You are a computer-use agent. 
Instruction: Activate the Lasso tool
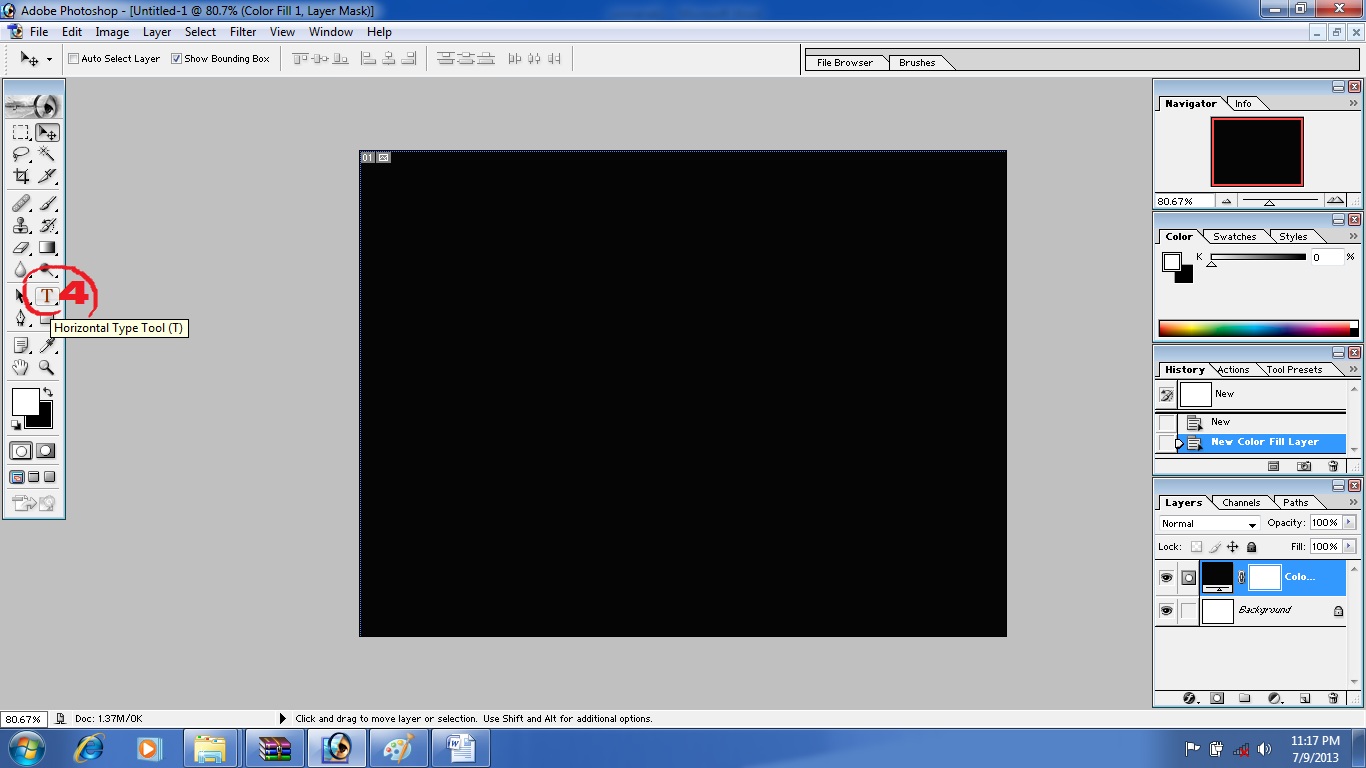20,154
